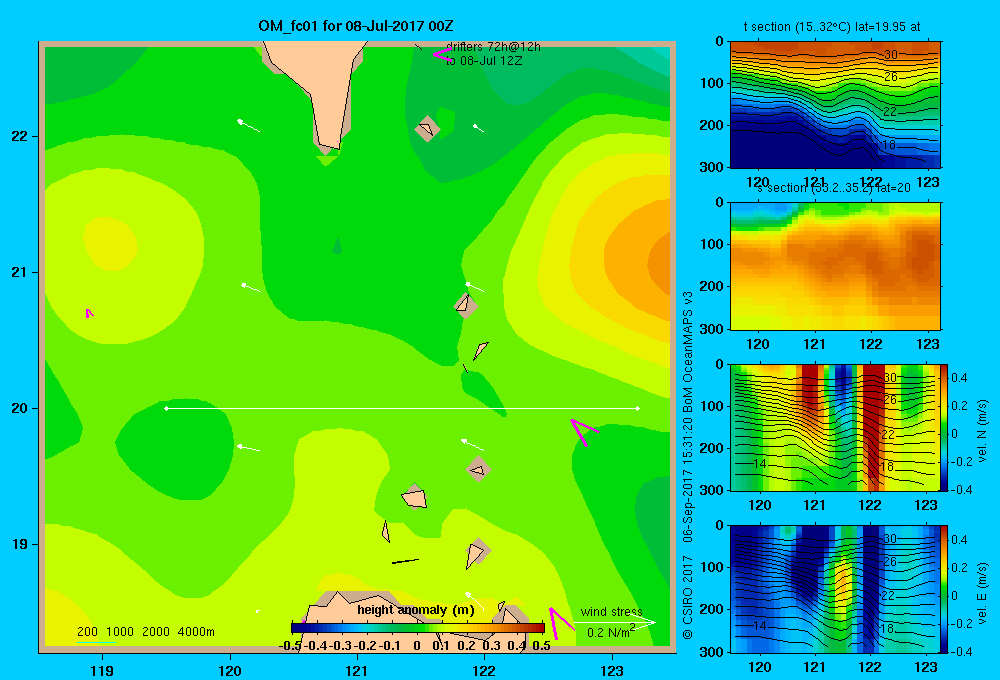
Task: Click the northward velocity section plot
Action: tap(835, 427)
